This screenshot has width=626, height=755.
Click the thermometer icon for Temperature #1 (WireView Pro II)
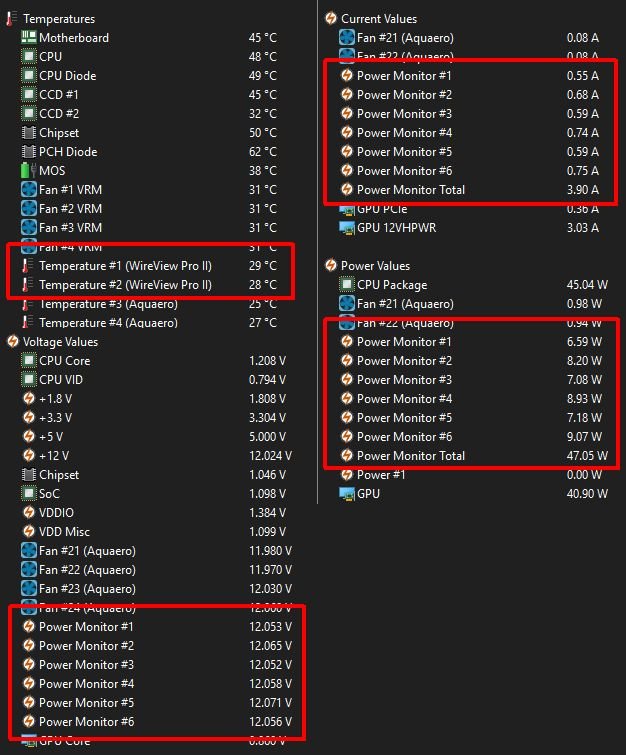click(x=29, y=266)
